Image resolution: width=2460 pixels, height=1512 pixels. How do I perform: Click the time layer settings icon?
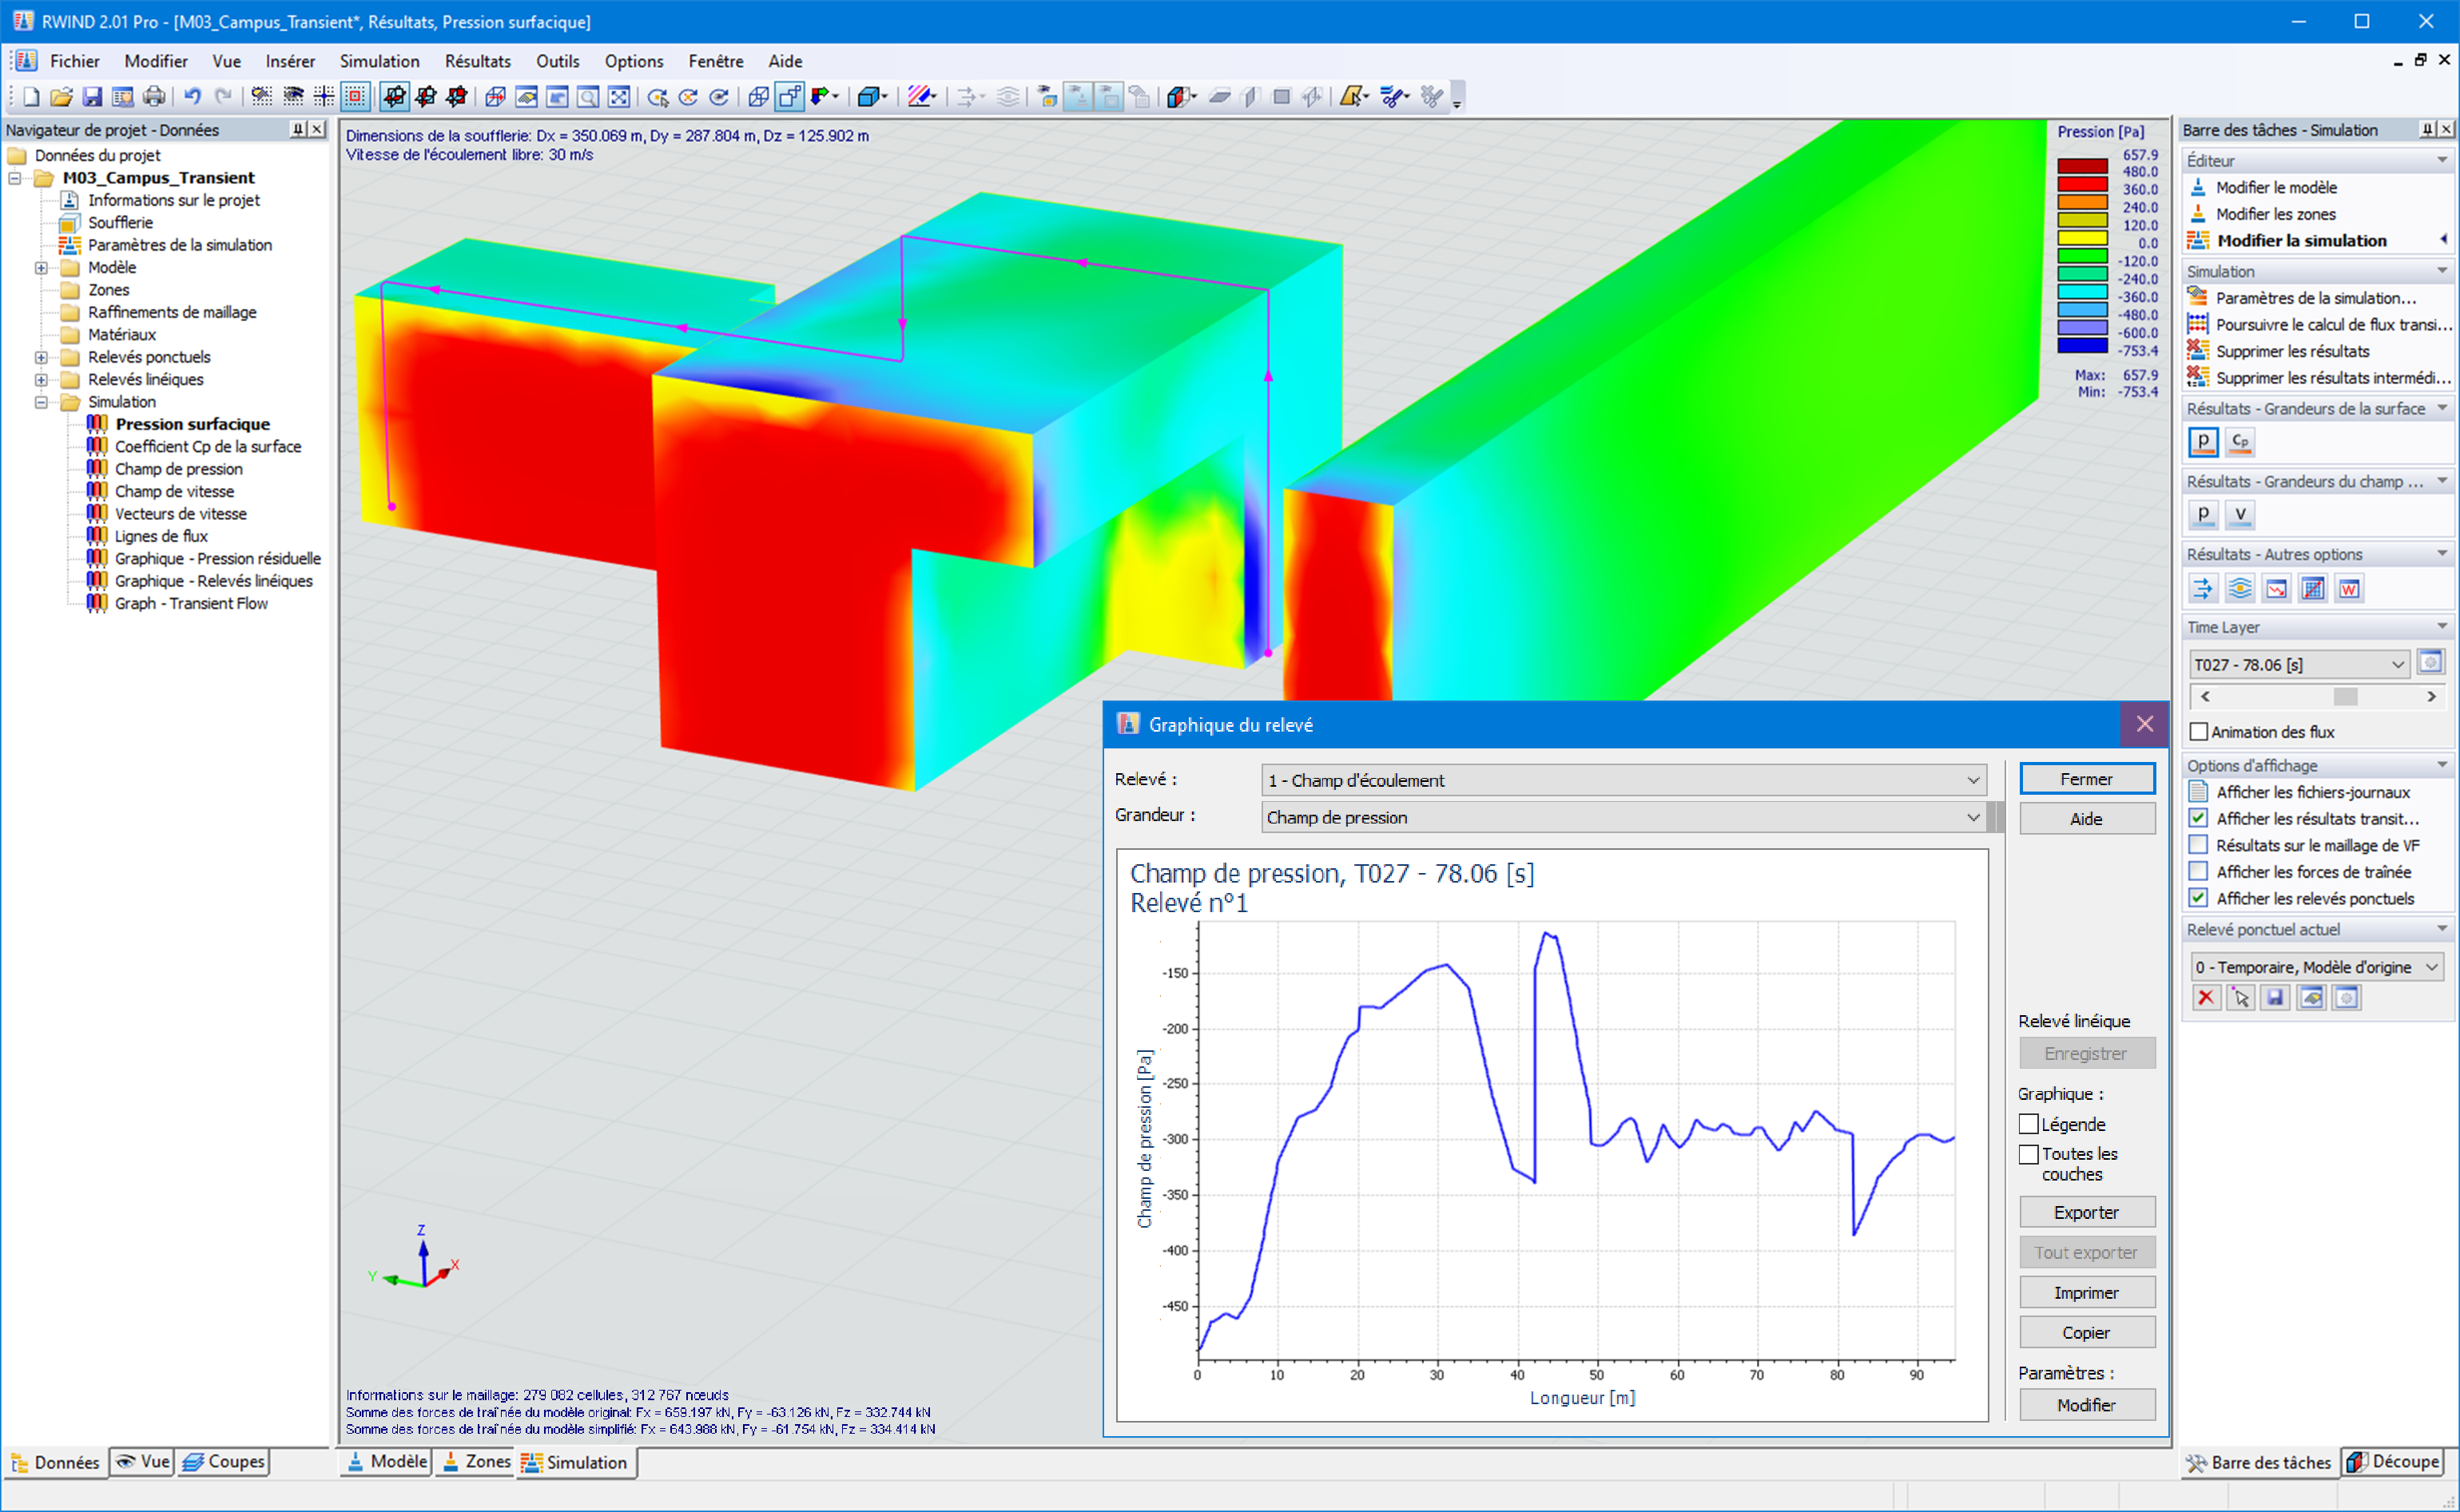(x=2430, y=663)
